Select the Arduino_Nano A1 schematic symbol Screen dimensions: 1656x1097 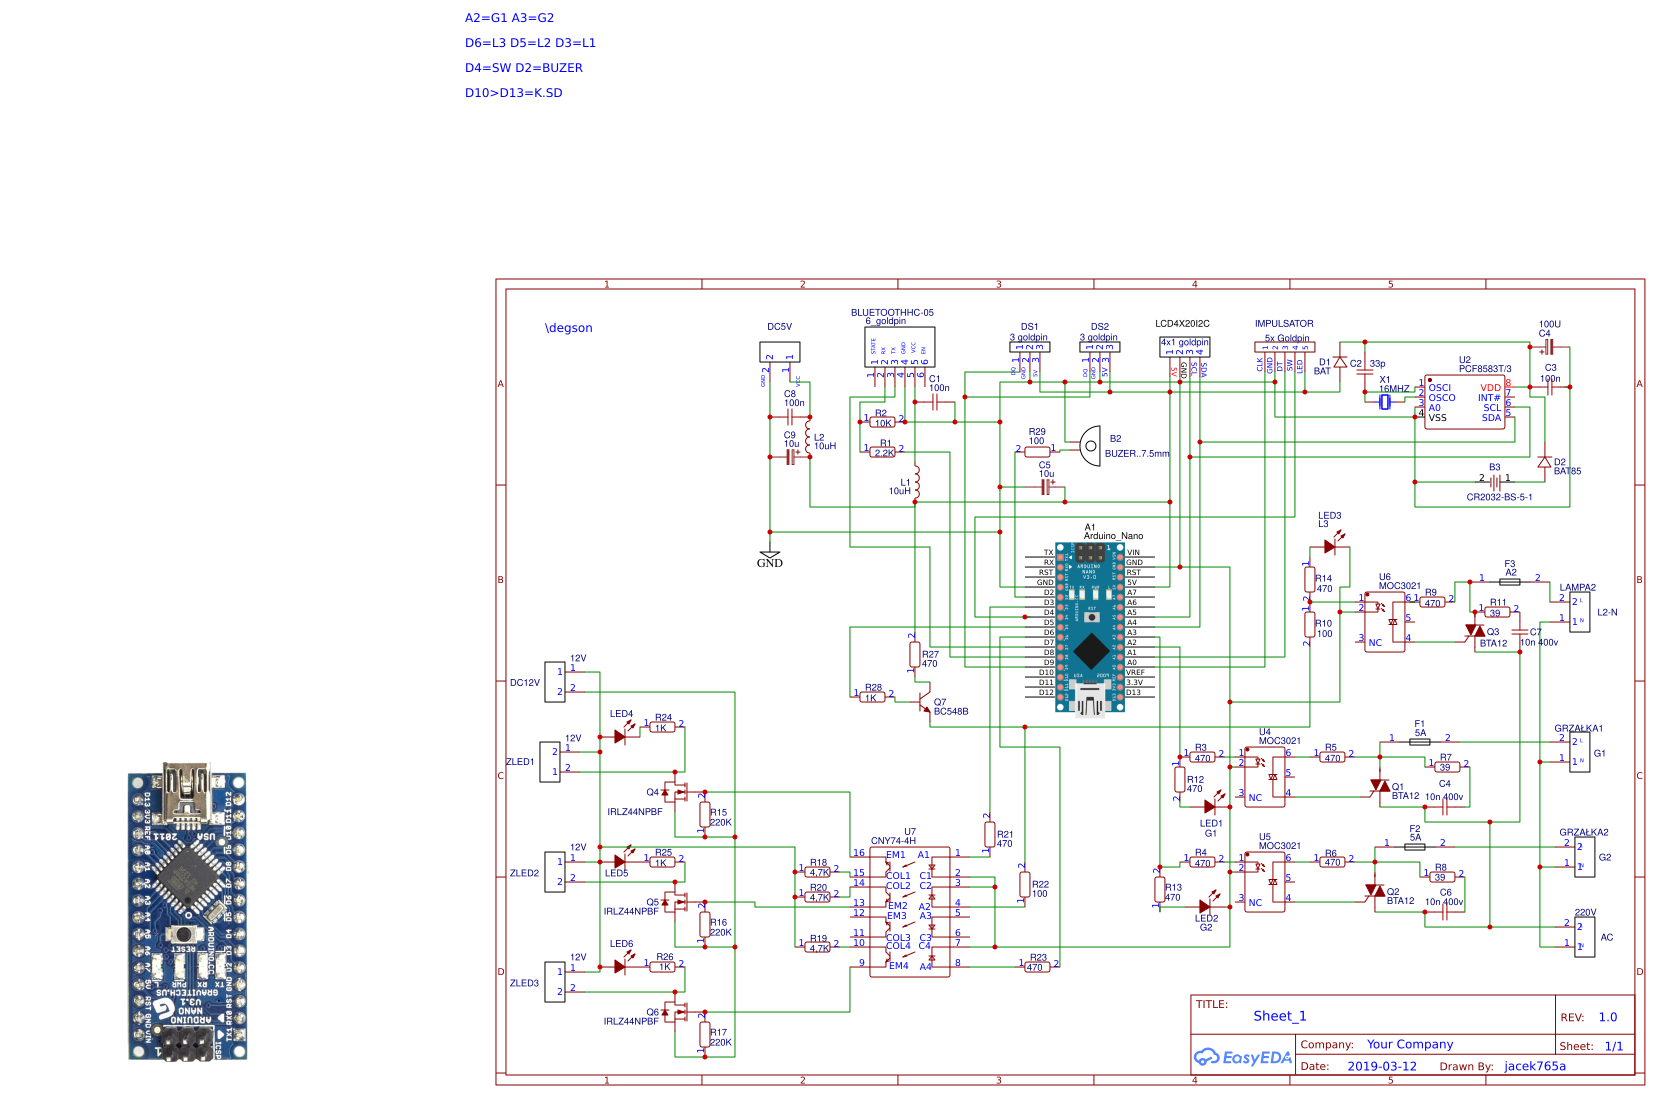coord(1090,628)
